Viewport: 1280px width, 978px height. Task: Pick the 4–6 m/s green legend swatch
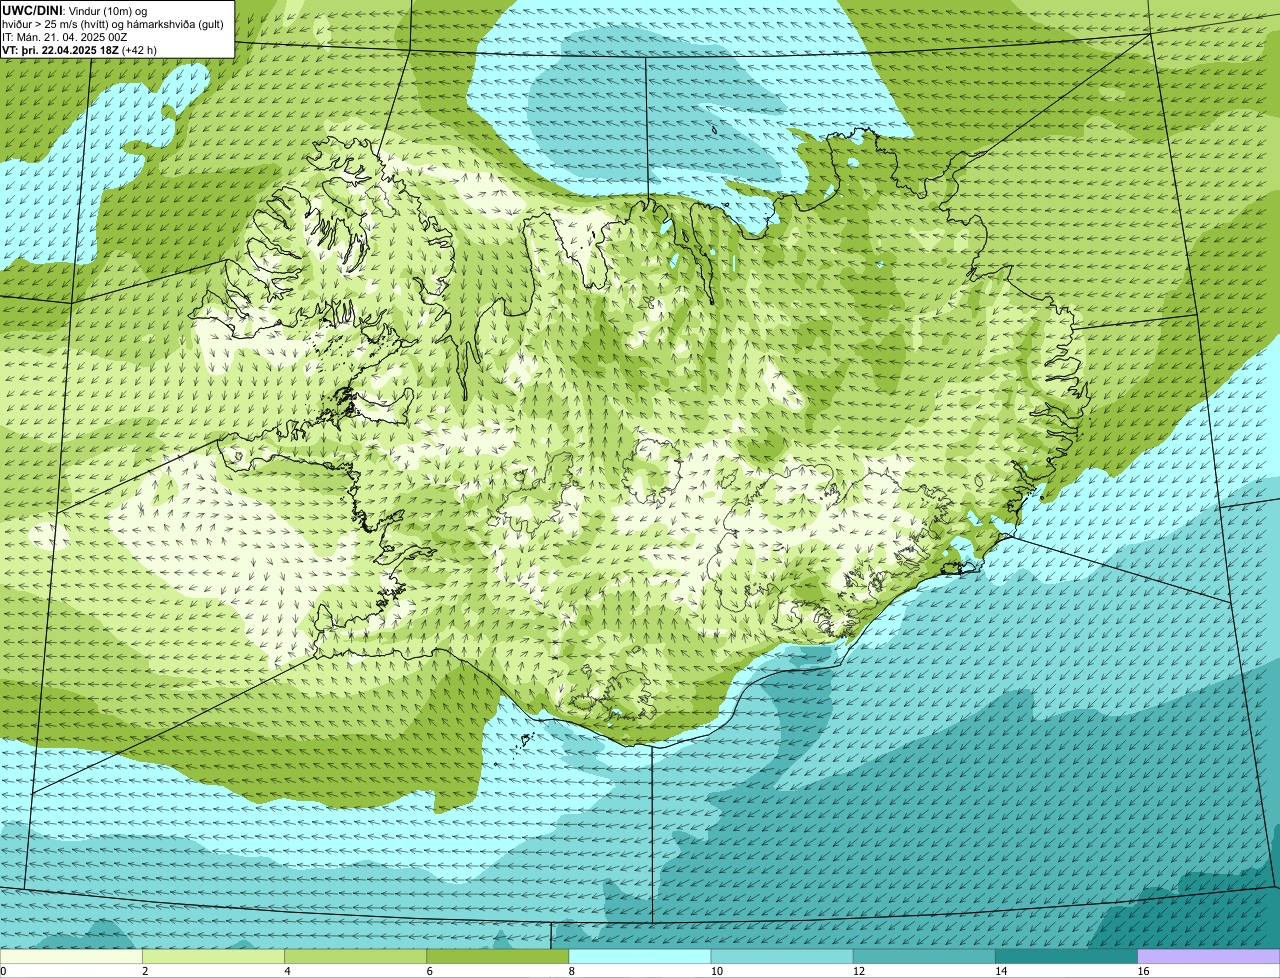[356, 956]
